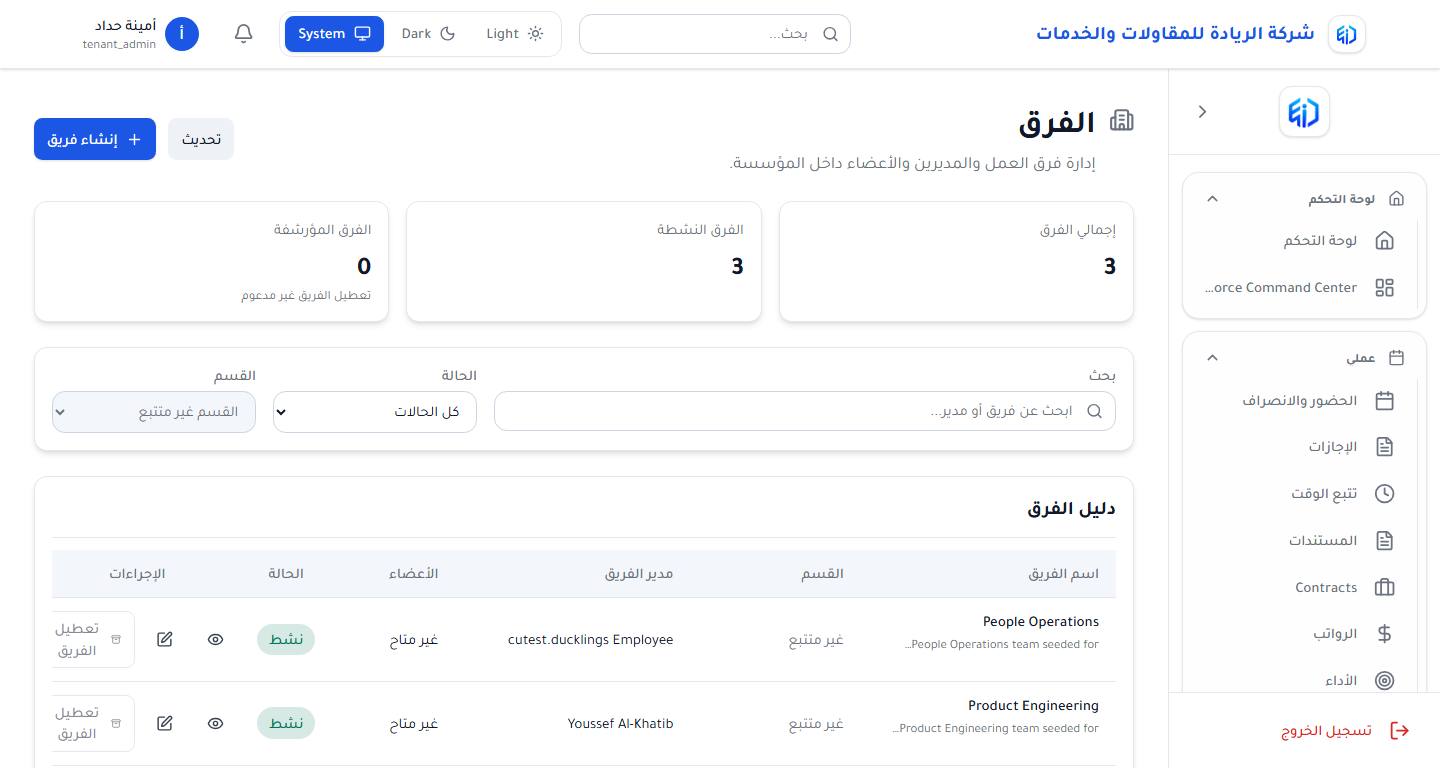Viewport: 1440px width, 768px height.
Task: Click the company logo in the top header
Action: [1347, 34]
